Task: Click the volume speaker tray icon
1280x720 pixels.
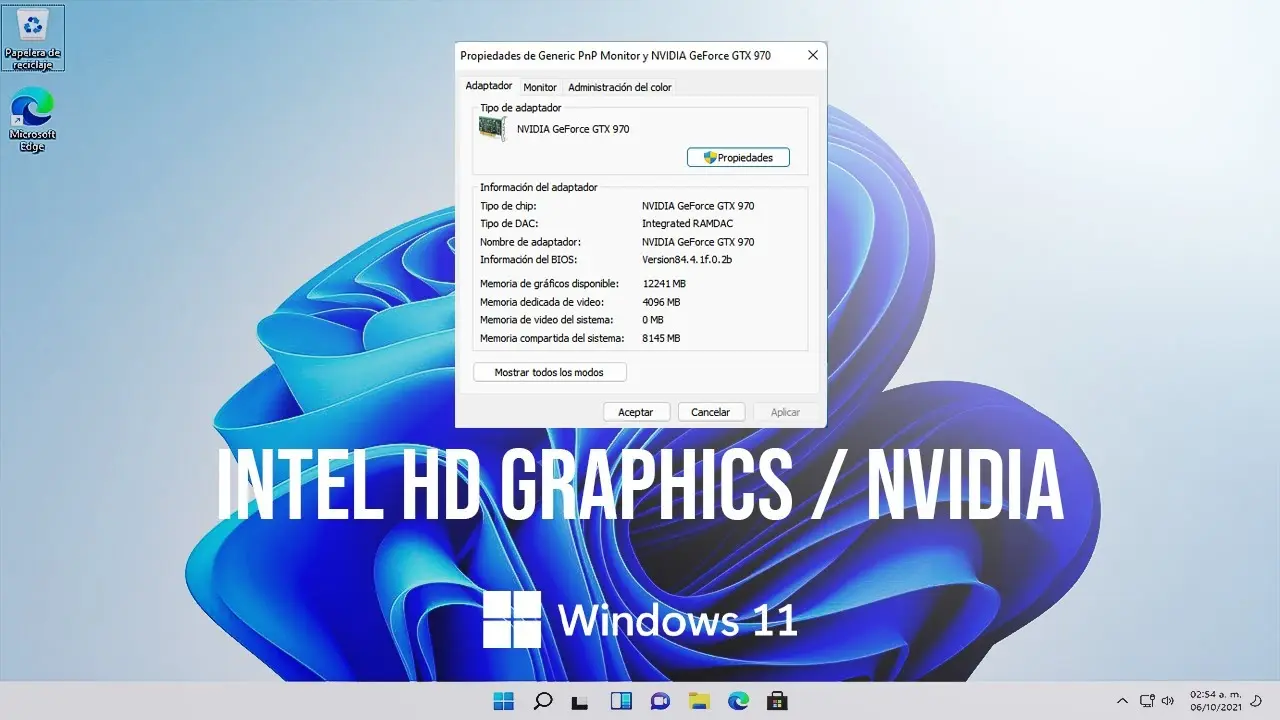Action: coord(1167,701)
